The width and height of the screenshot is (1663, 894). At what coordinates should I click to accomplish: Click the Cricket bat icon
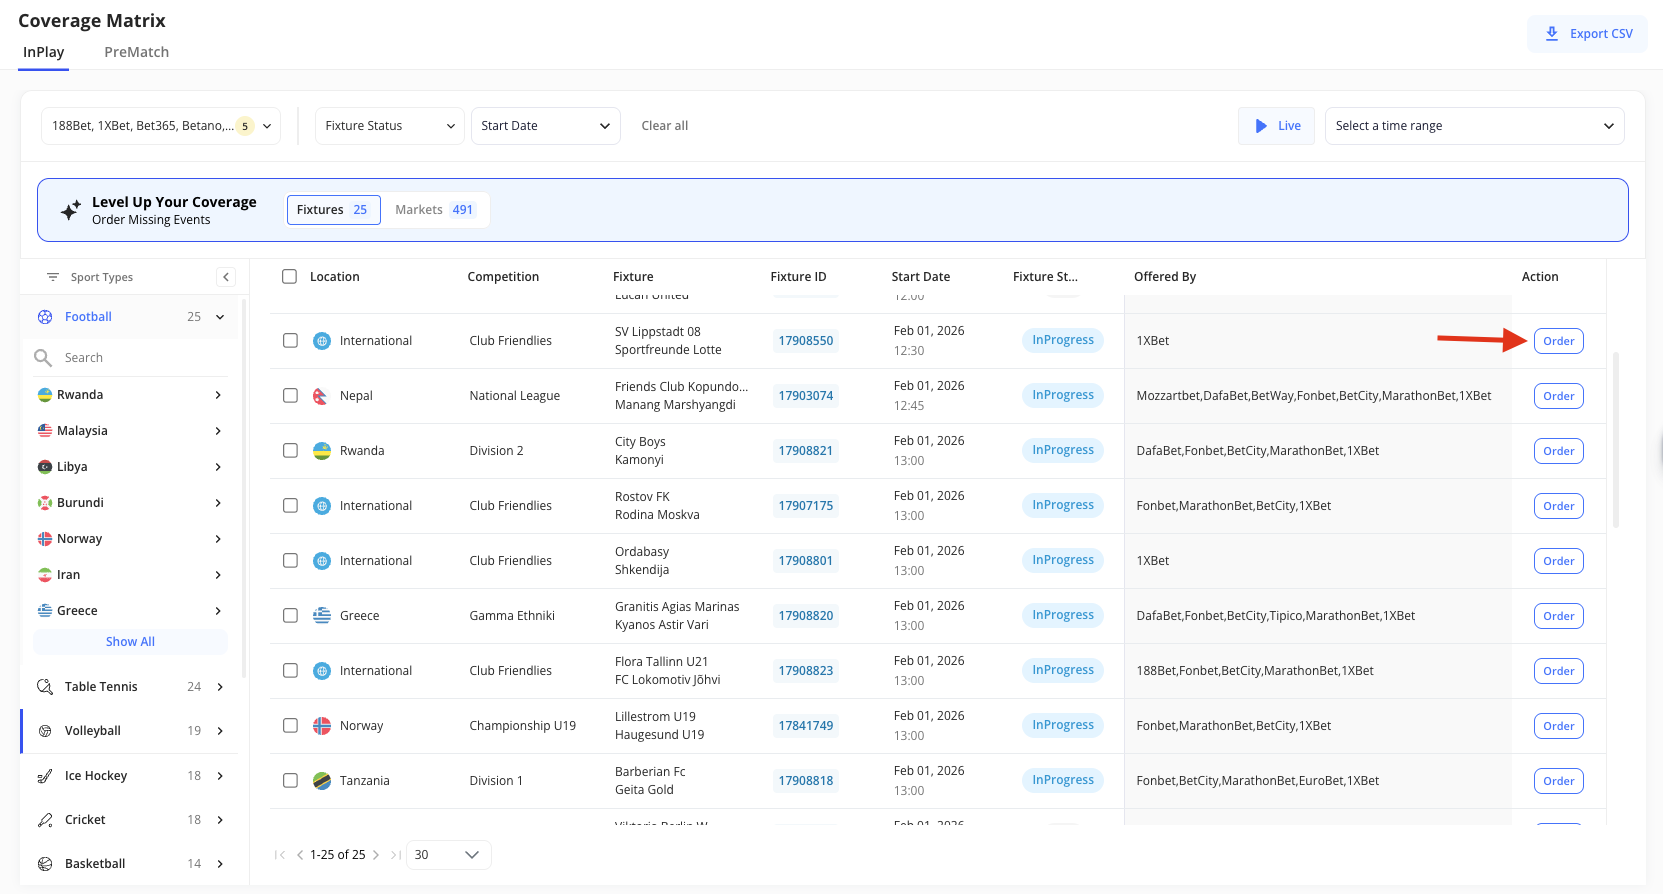[45, 820]
